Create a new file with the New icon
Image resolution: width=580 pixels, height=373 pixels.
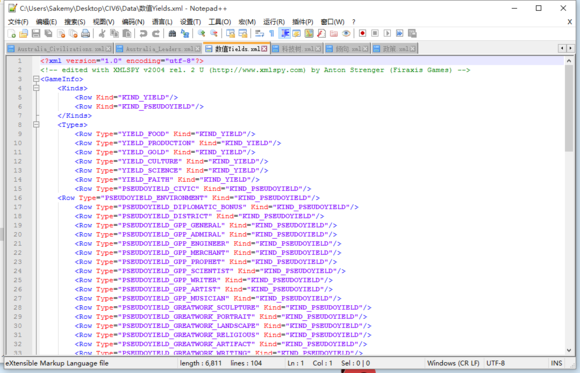(x=11, y=34)
